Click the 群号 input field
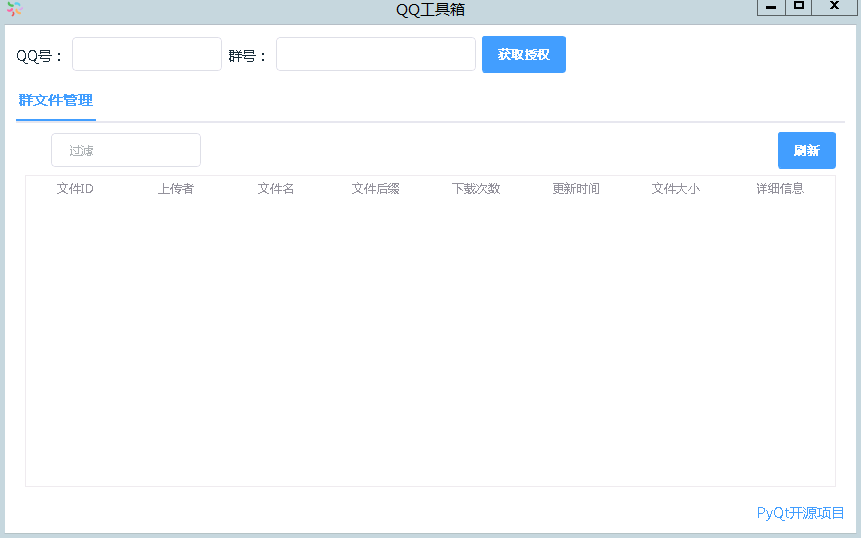 coord(376,54)
